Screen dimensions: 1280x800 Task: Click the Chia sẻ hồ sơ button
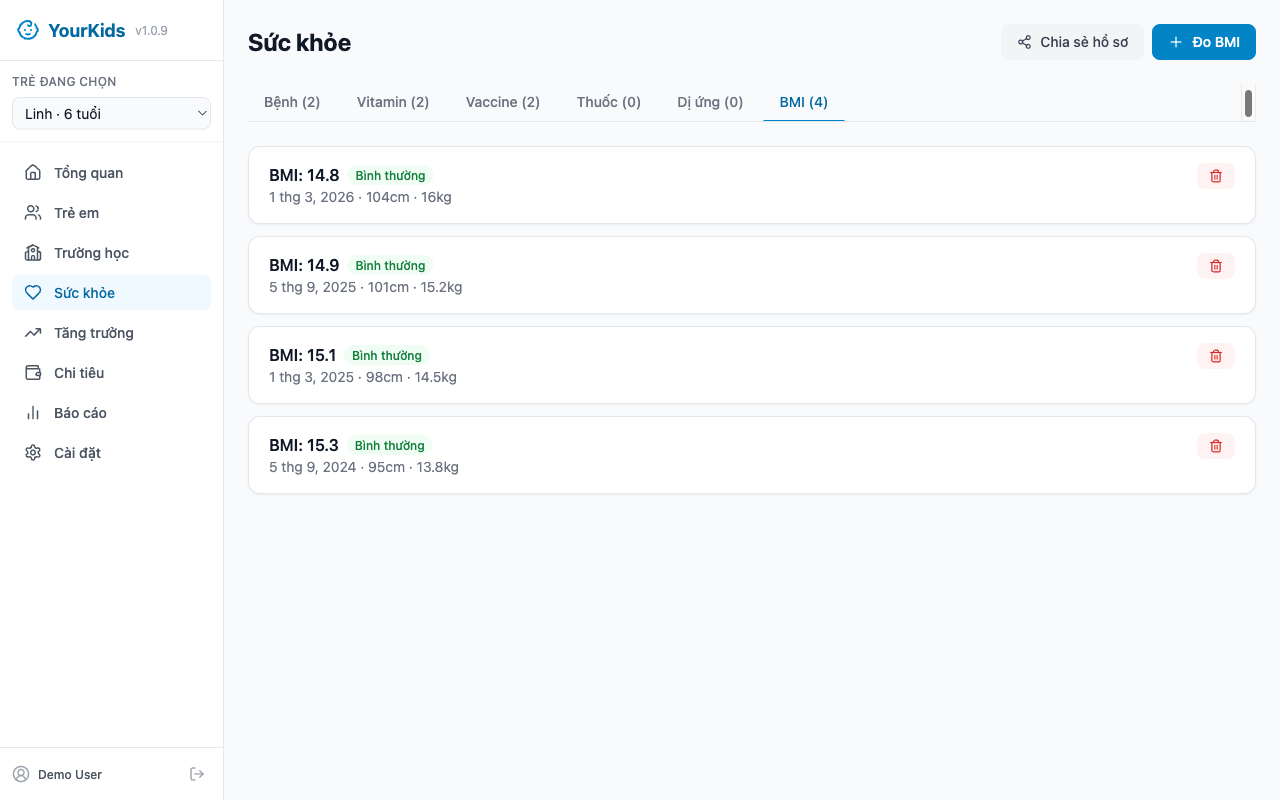[x=1072, y=42]
